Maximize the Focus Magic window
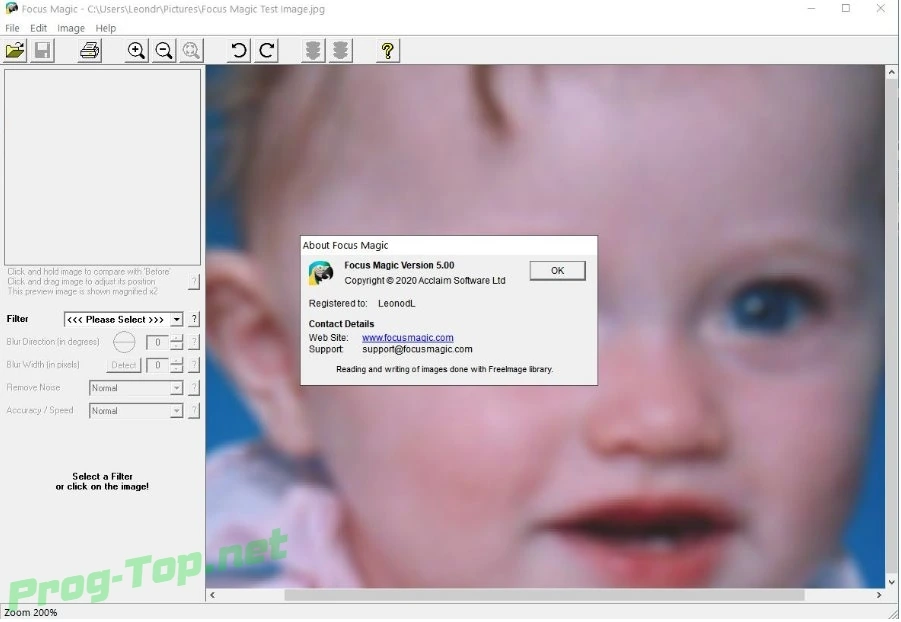 pyautogui.click(x=846, y=9)
